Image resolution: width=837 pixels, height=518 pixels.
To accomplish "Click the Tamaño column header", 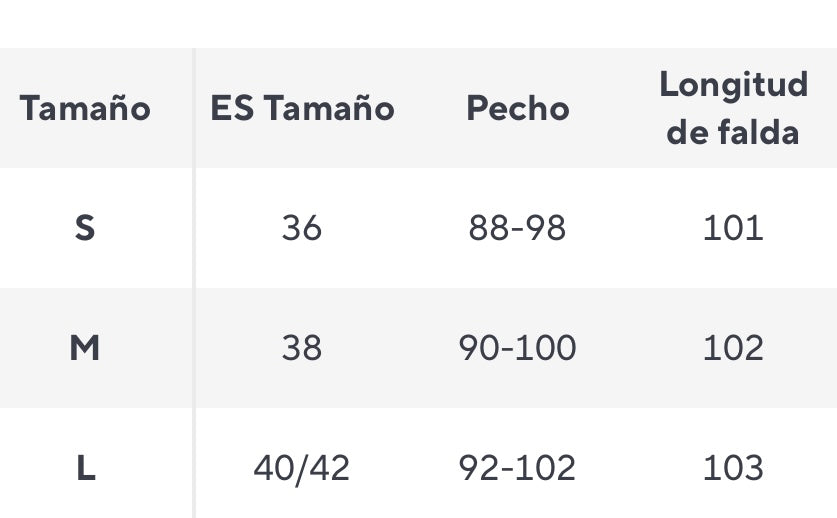I will [x=85, y=108].
